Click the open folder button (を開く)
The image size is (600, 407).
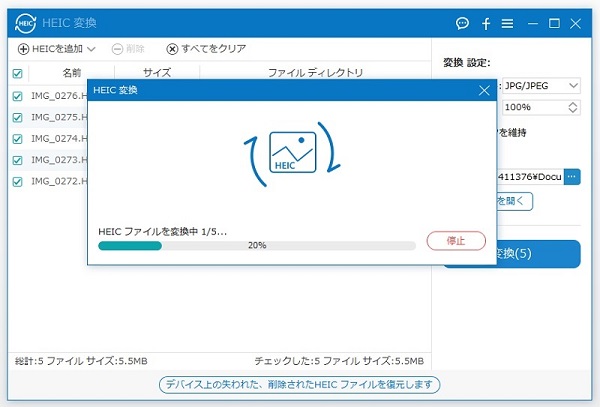pyautogui.click(x=514, y=201)
